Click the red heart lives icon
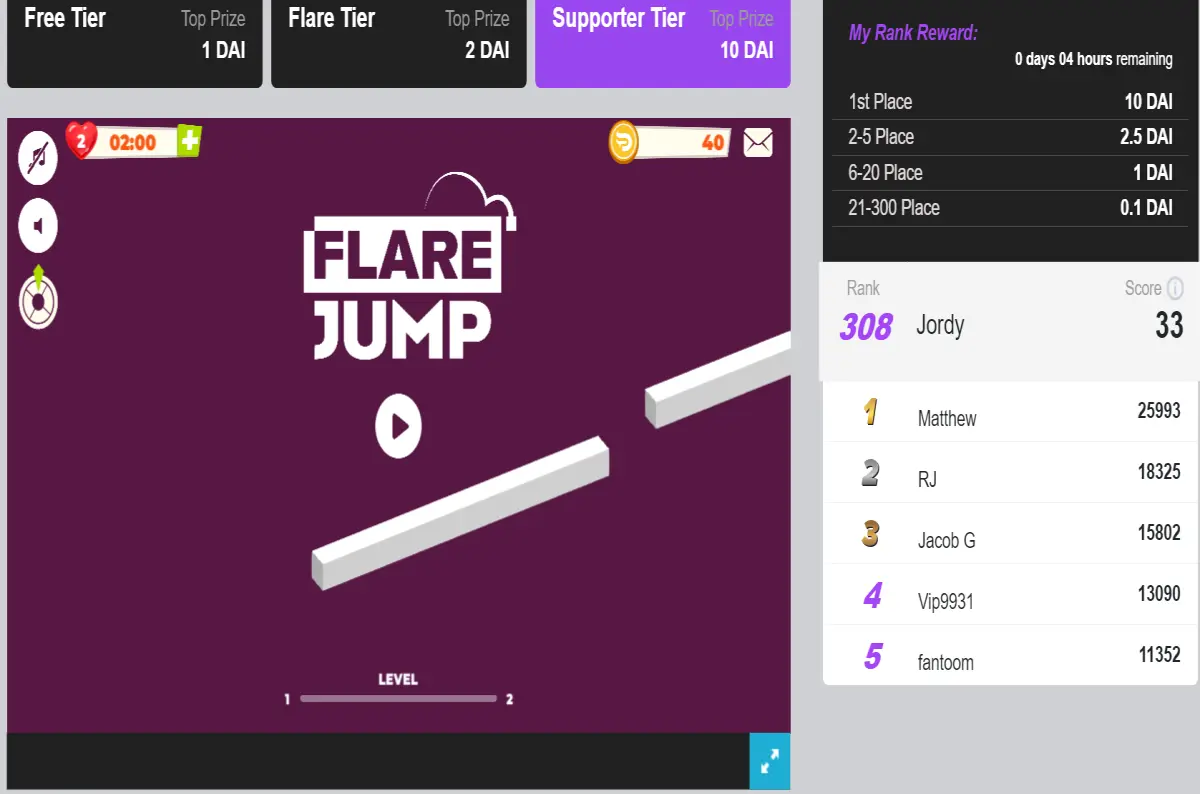 (x=81, y=141)
